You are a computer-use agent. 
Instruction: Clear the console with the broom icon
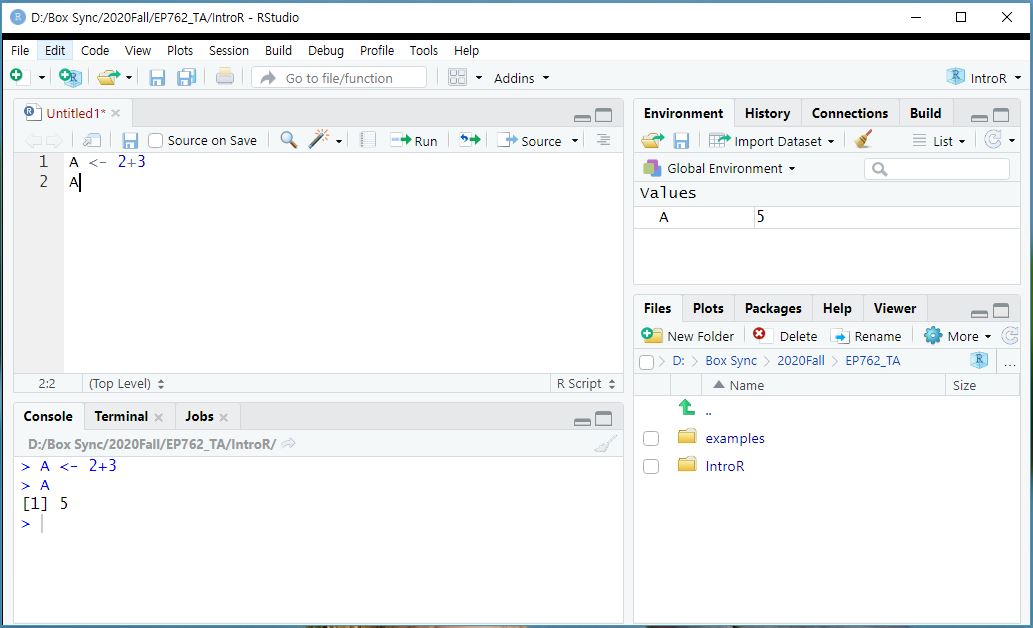pos(605,445)
